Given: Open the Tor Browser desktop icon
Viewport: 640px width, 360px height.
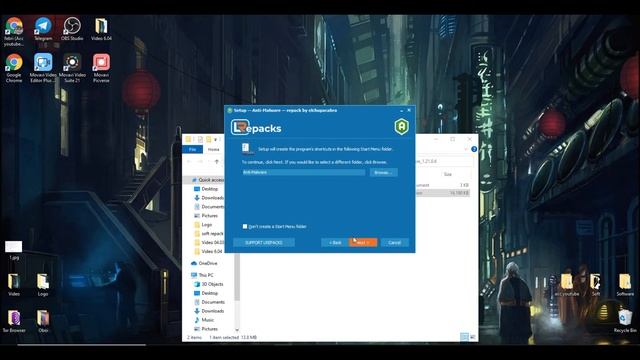Looking at the screenshot, I should (14, 321).
